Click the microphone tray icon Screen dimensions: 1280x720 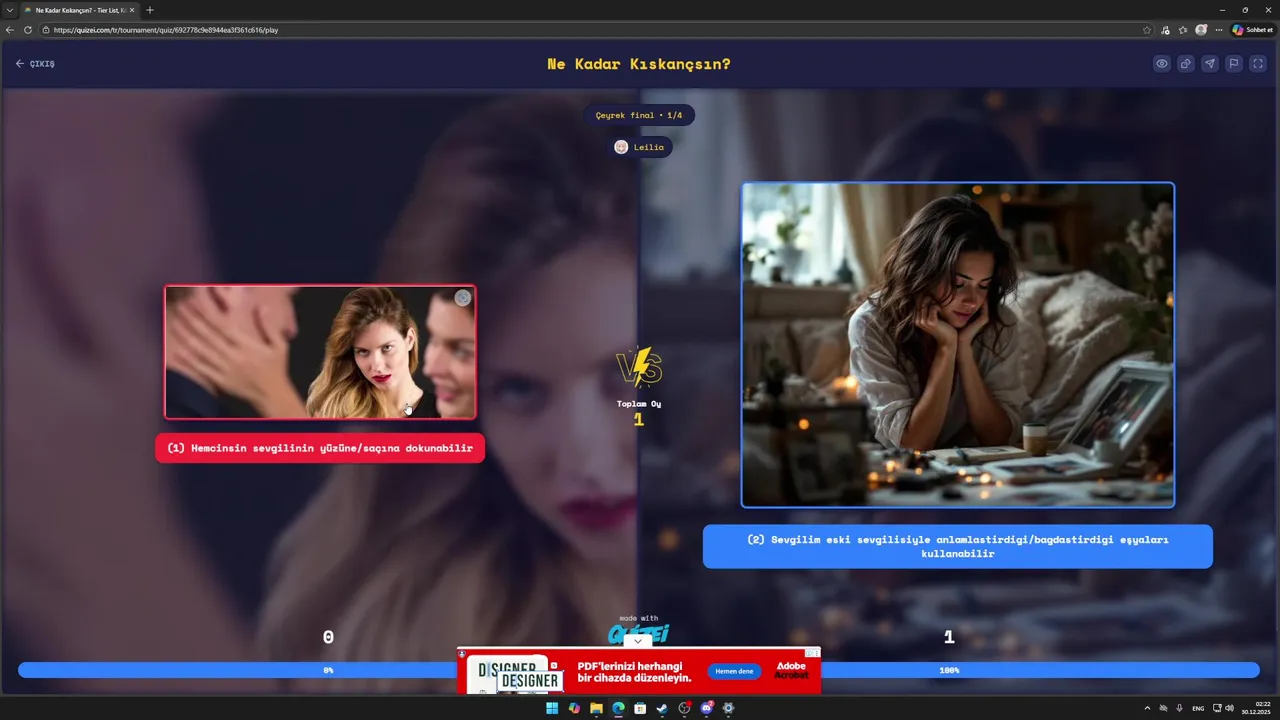pyautogui.click(x=1180, y=708)
